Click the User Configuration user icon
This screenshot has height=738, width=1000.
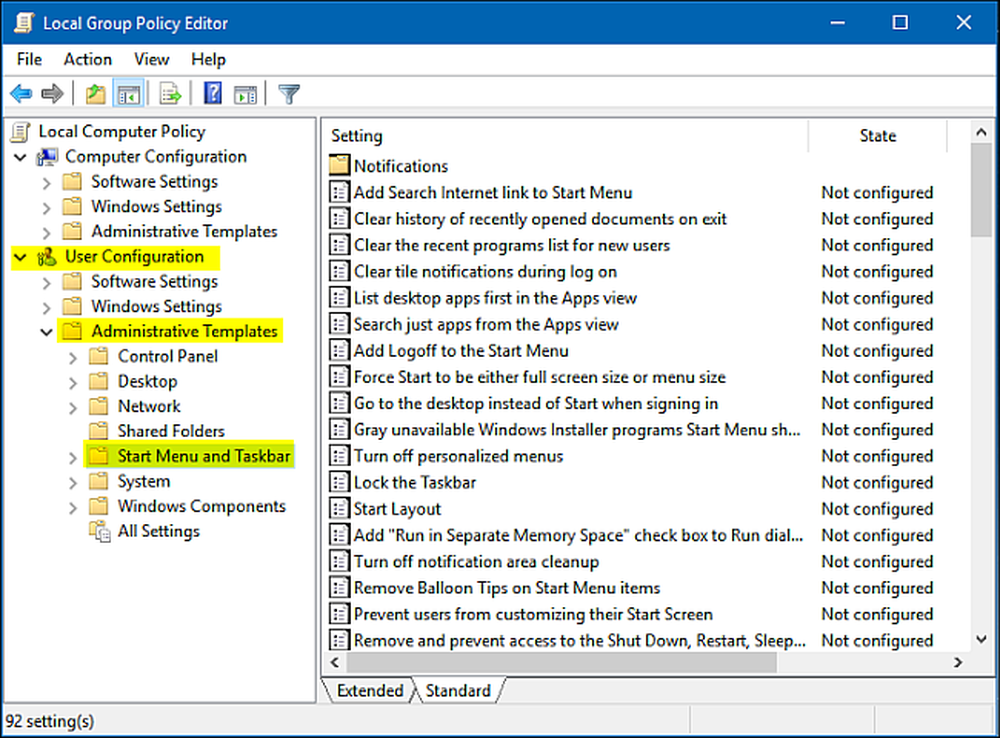click(x=47, y=257)
